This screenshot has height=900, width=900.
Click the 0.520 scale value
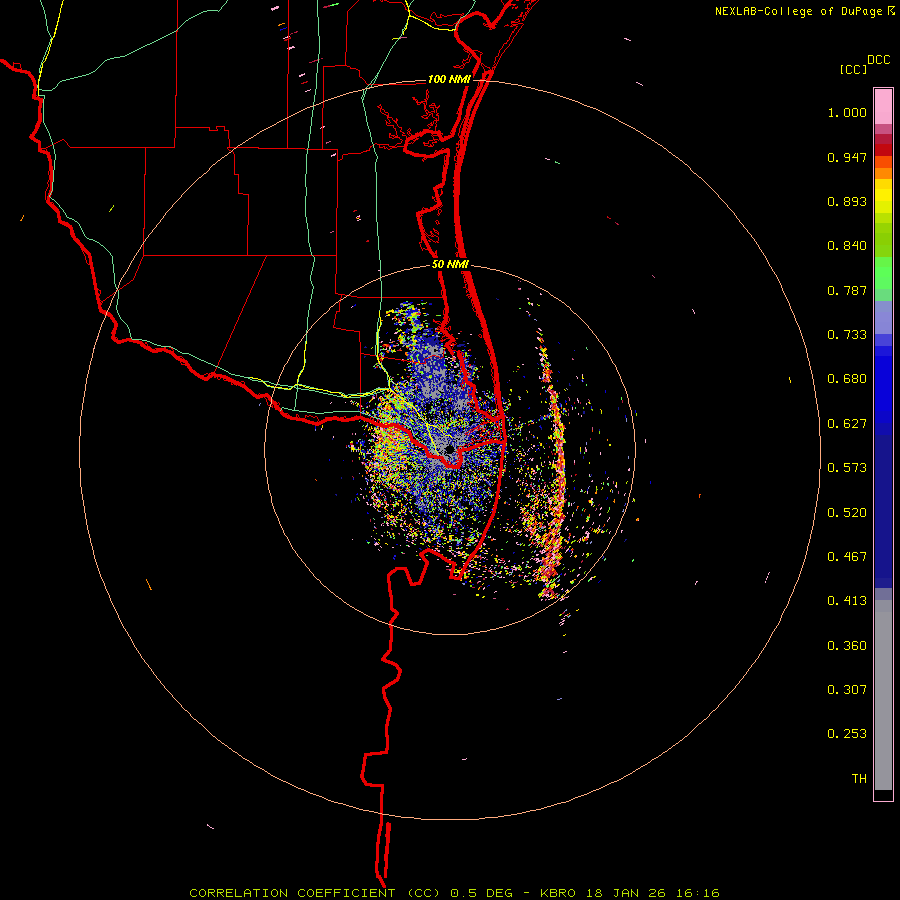(847, 513)
